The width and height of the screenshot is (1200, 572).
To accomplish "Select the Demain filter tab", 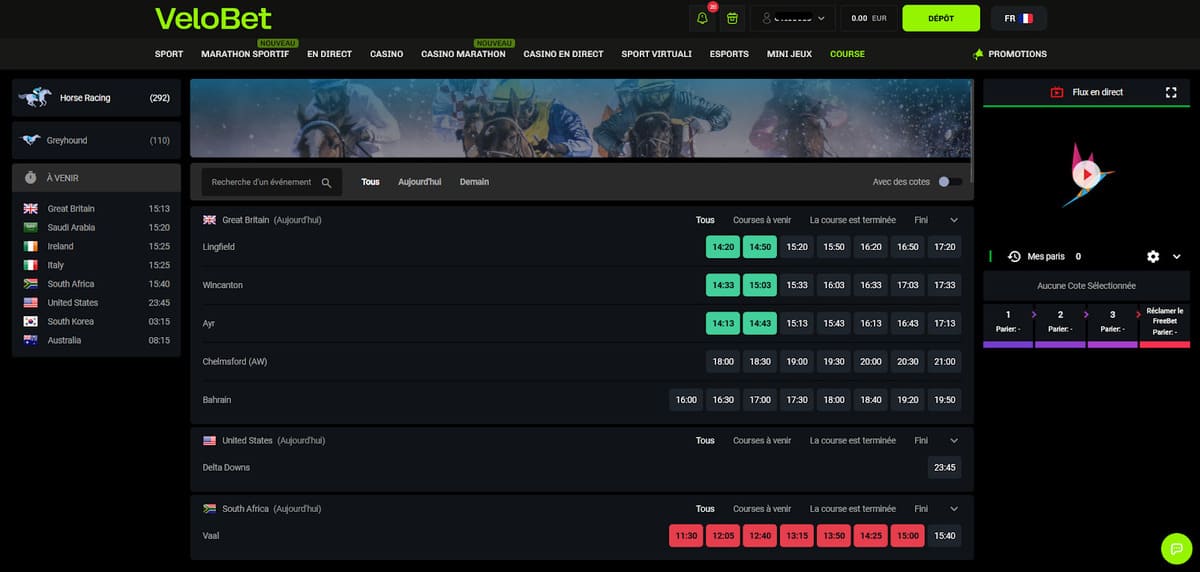I will tap(474, 182).
